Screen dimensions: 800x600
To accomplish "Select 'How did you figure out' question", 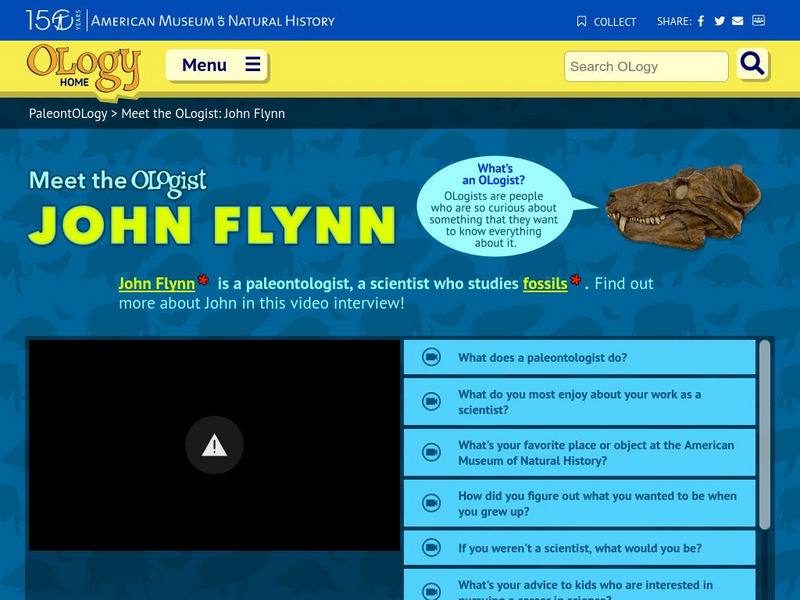I will pyautogui.click(x=580, y=503).
